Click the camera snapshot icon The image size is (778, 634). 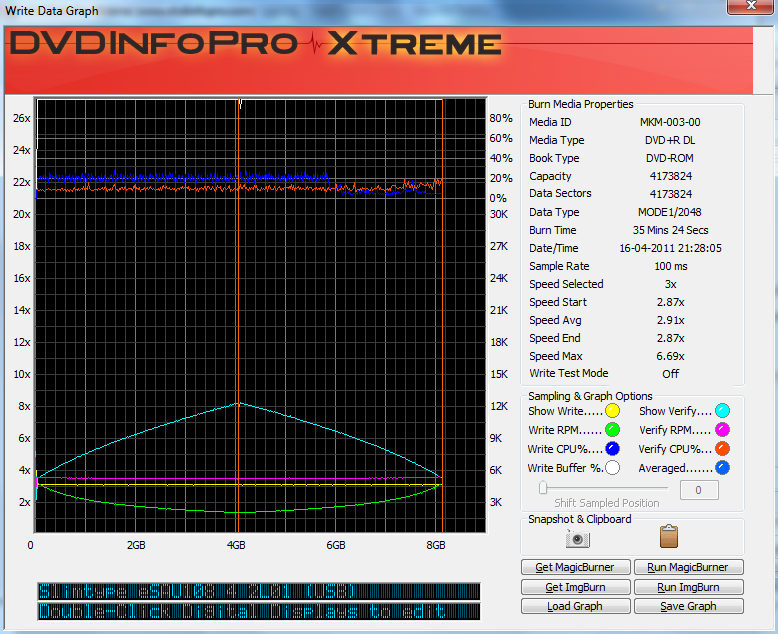(578, 538)
